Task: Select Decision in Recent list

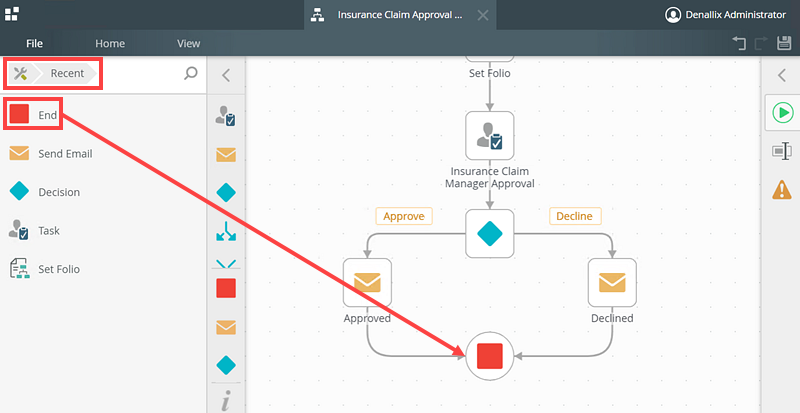Action: tap(45, 192)
